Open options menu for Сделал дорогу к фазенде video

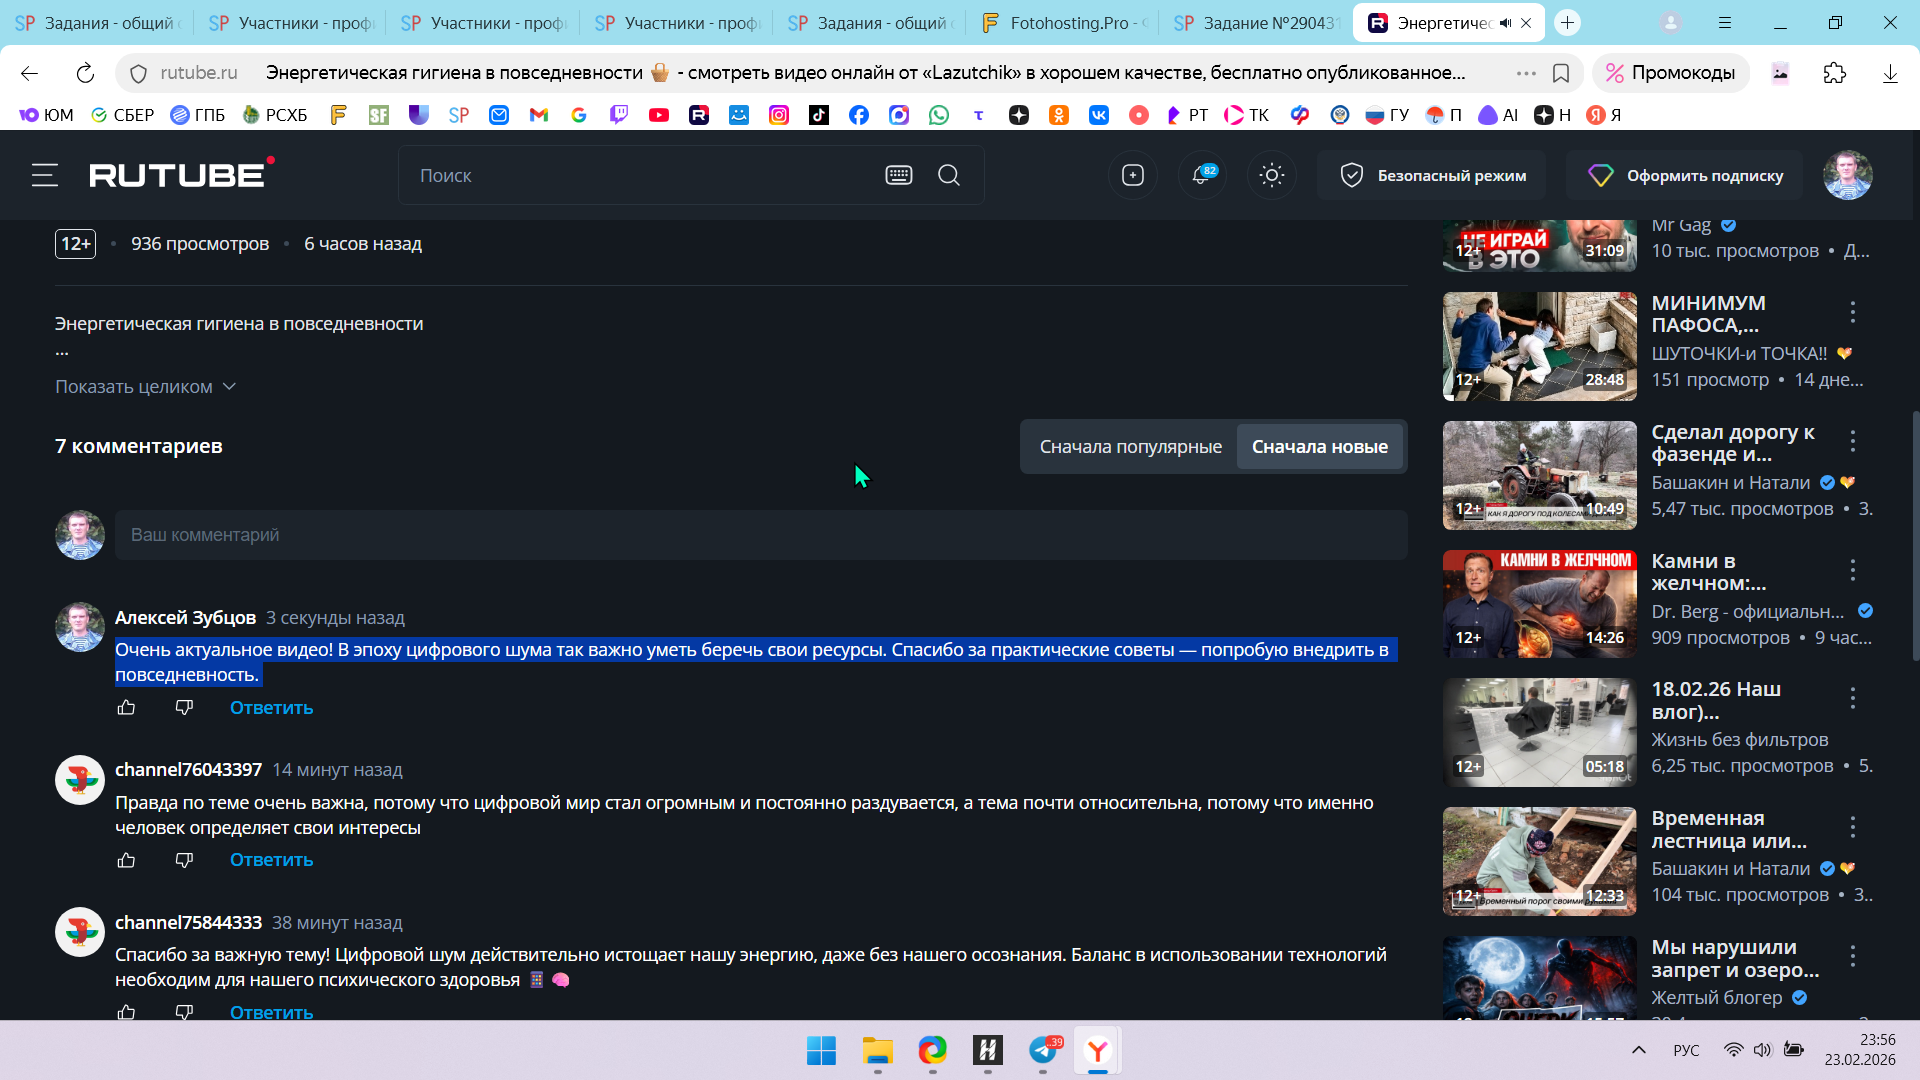pyautogui.click(x=1853, y=441)
